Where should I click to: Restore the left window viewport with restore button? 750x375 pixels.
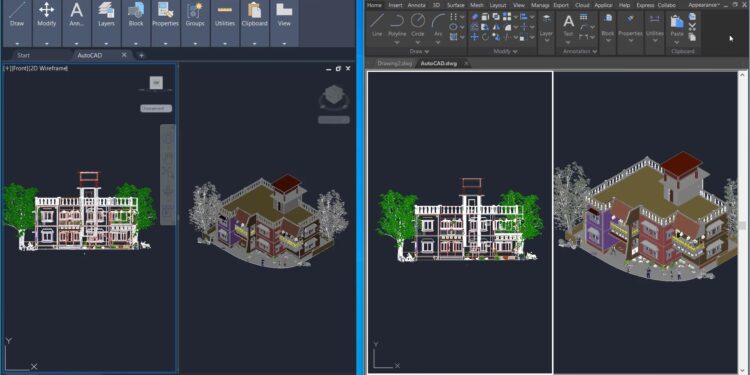click(x=338, y=68)
